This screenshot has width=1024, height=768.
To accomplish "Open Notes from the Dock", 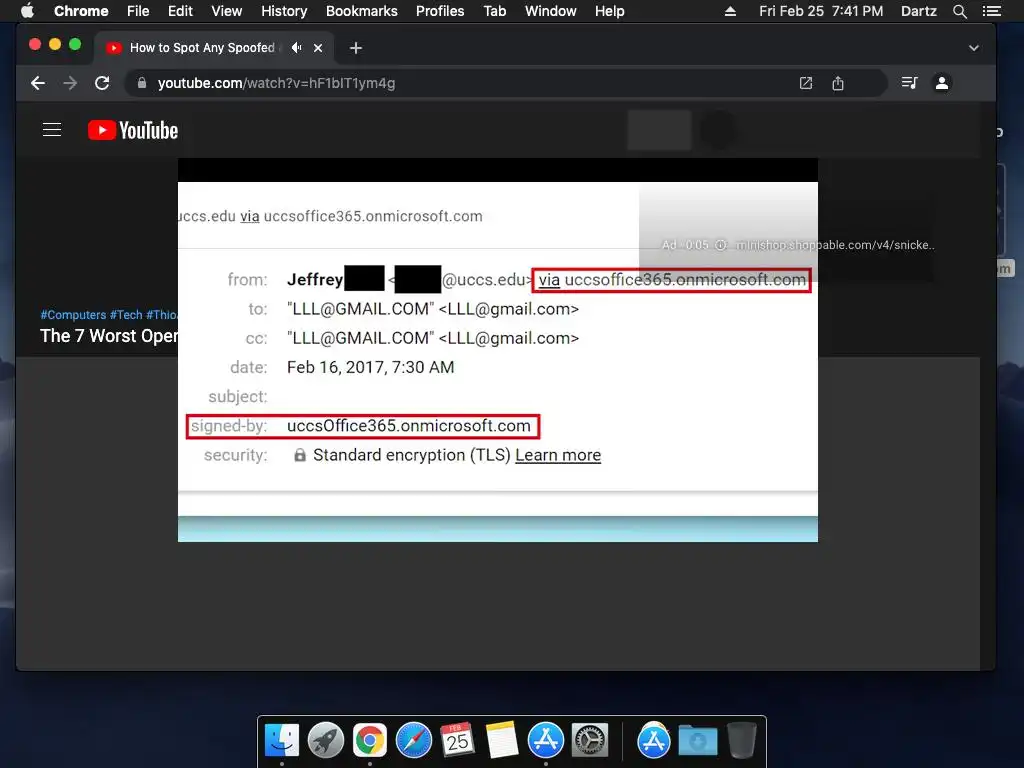I will point(502,741).
